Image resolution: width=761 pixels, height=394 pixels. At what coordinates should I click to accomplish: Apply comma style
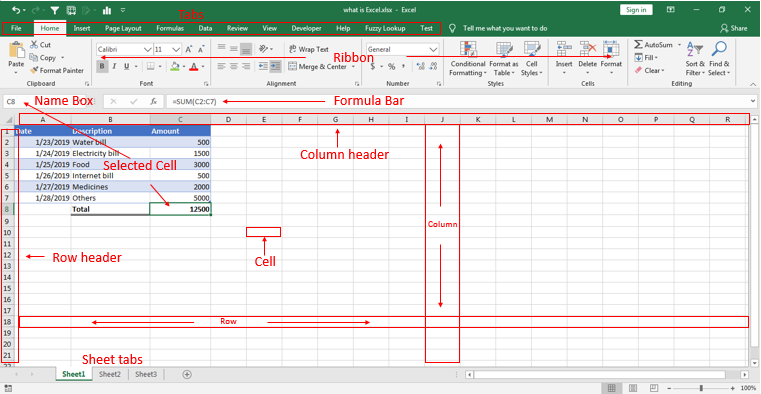(x=403, y=66)
